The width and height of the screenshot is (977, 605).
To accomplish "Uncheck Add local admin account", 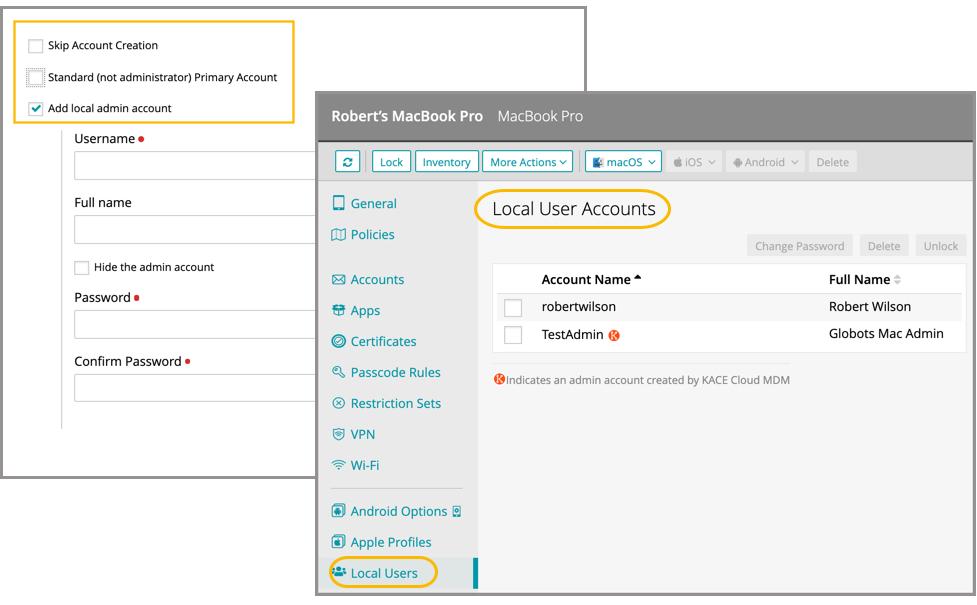I will [x=36, y=109].
